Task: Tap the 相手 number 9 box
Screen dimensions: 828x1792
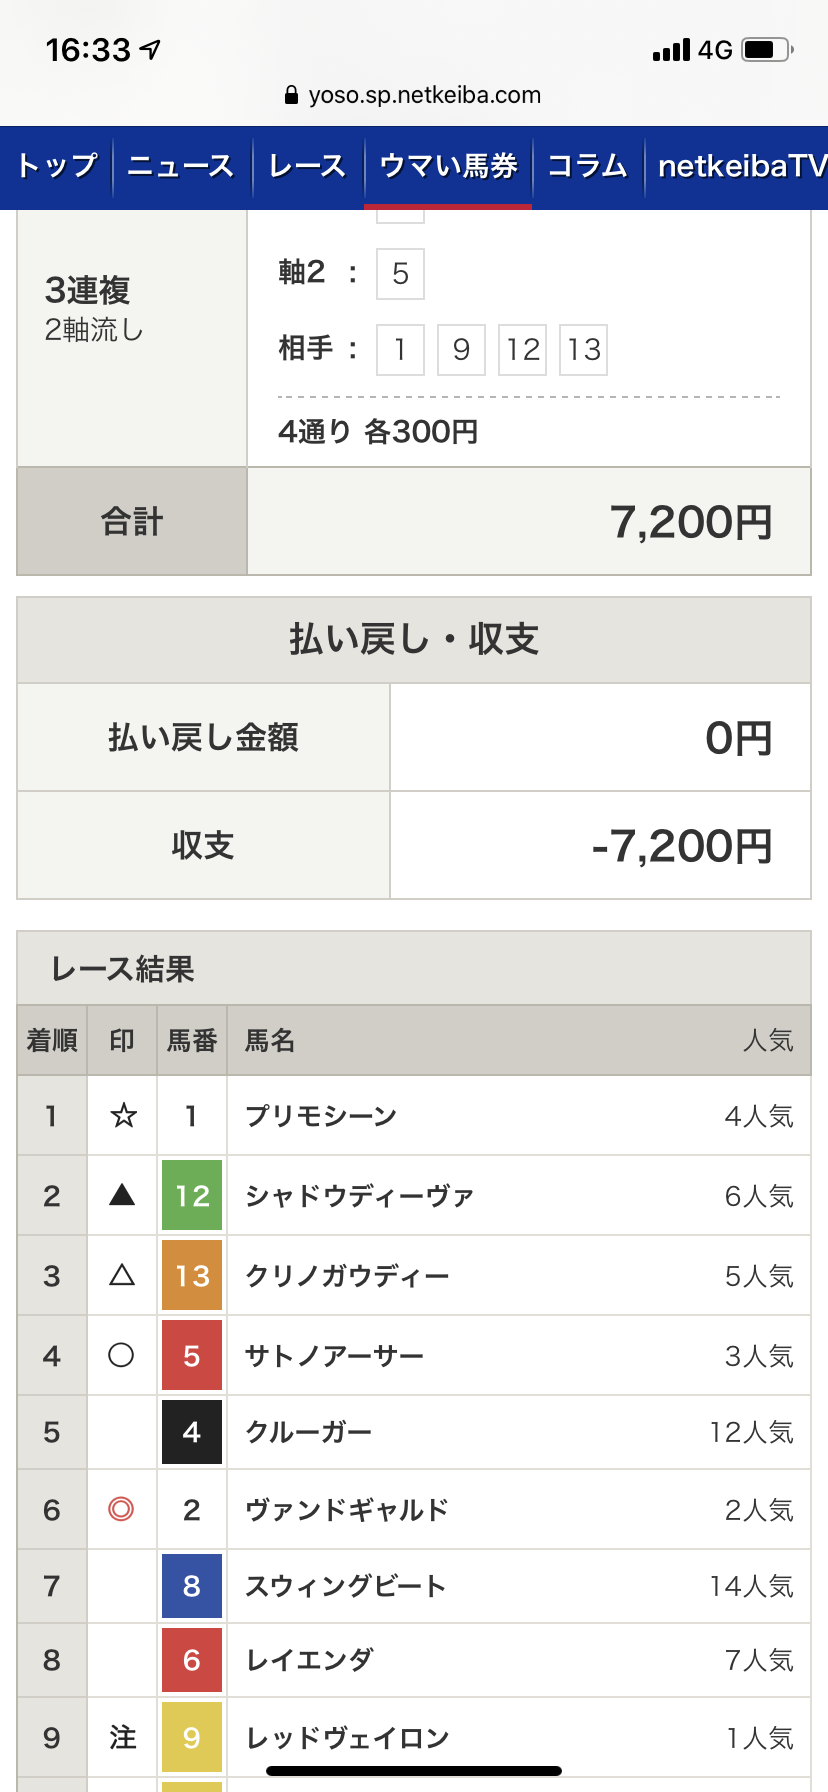Action: tap(461, 350)
